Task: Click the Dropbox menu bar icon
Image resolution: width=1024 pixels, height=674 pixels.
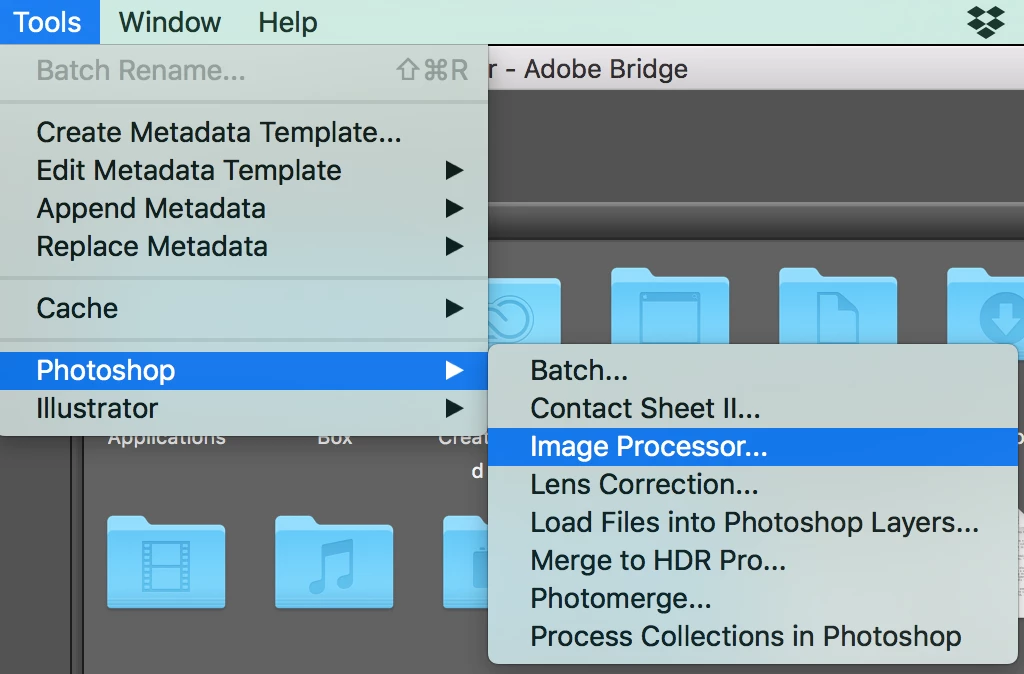Action: 985,22
